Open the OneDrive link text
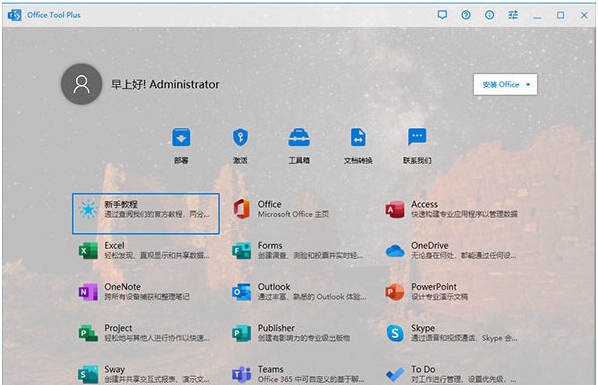Screen dimensions: 598x385 click(x=429, y=245)
